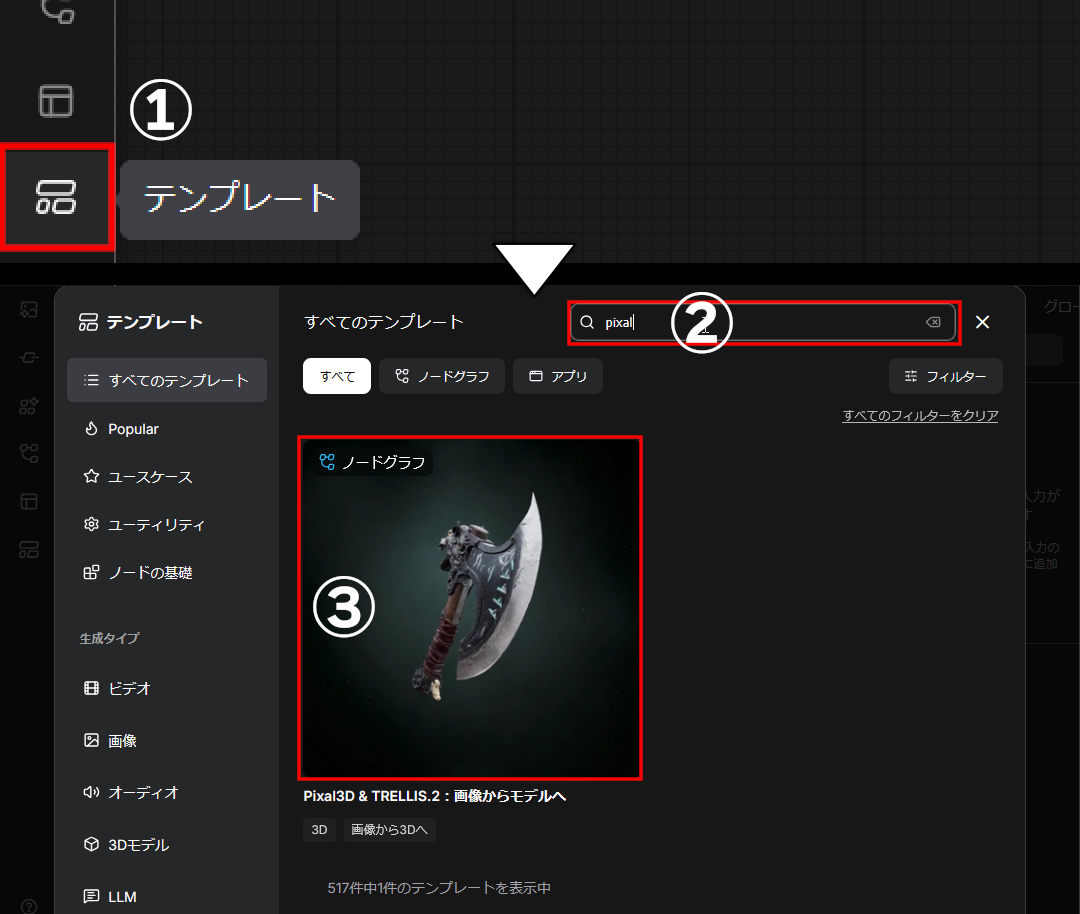The image size is (1080, 914).
Task: Click the speaker icon beside オーディオ
Action: coord(91,792)
